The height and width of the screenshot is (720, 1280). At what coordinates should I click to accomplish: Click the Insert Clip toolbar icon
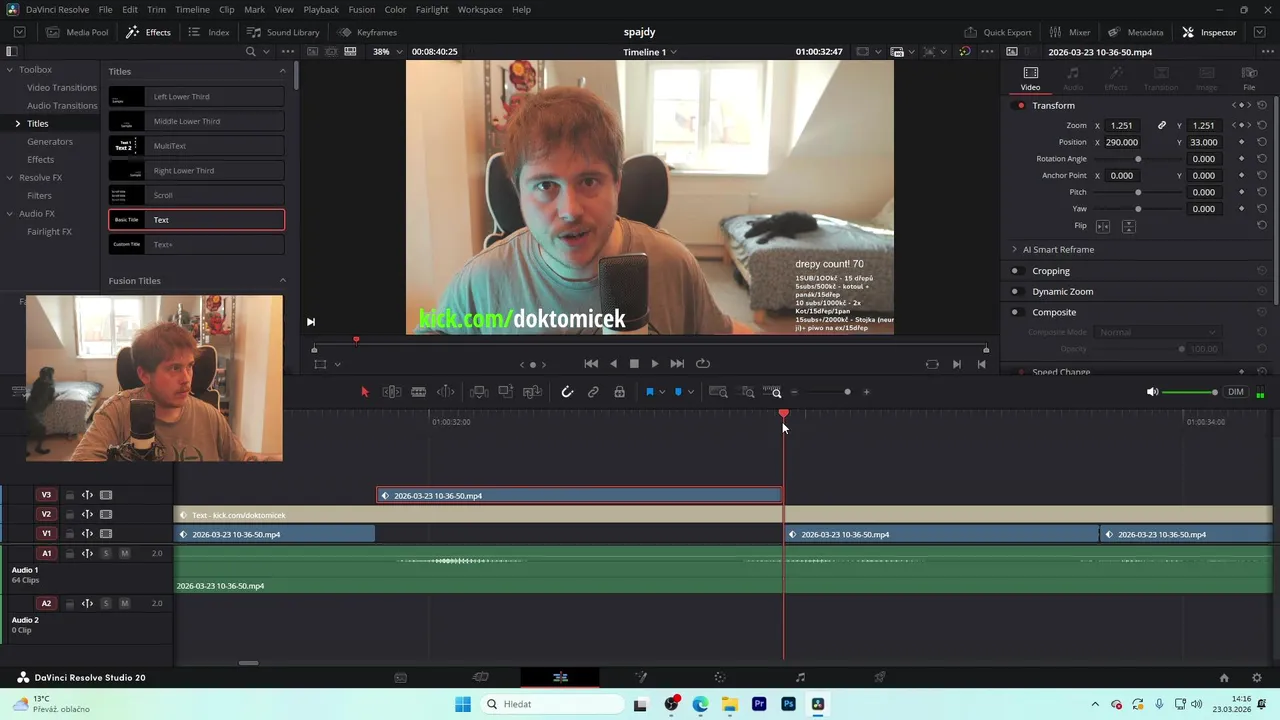click(x=479, y=392)
